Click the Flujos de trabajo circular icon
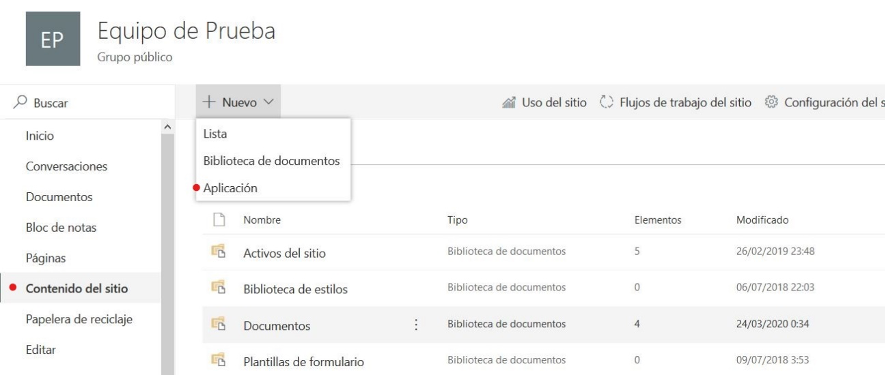 (606, 102)
